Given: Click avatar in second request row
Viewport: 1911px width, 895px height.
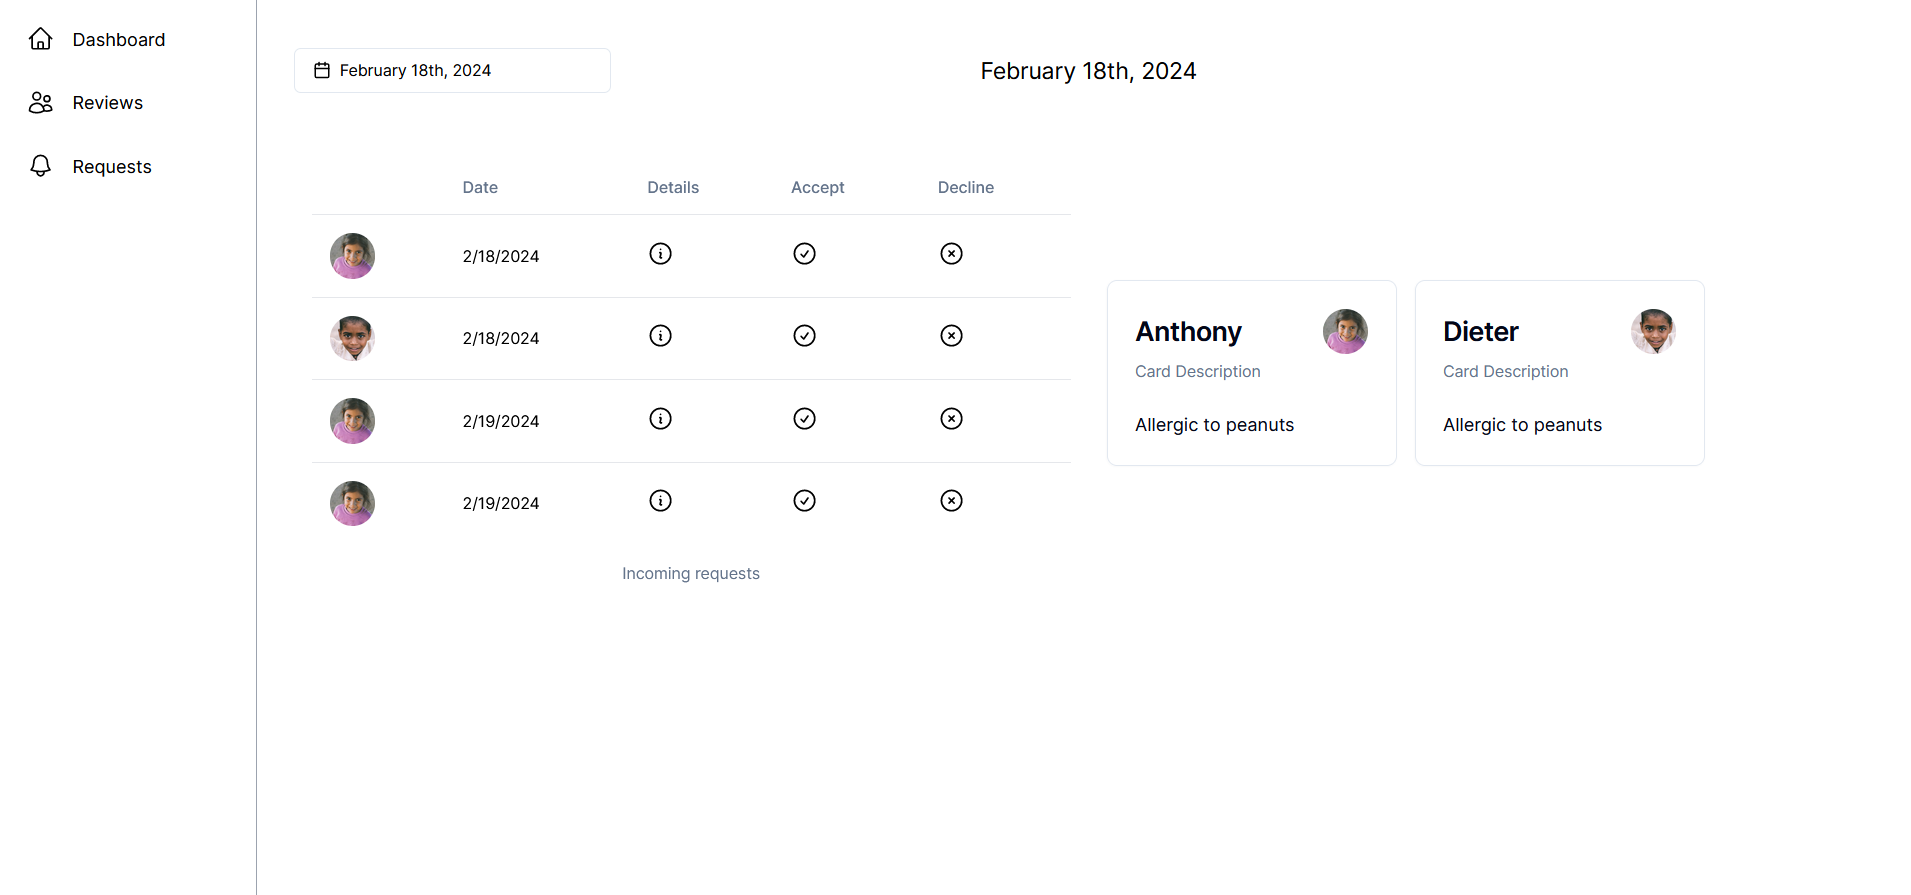Looking at the screenshot, I should click(352, 338).
